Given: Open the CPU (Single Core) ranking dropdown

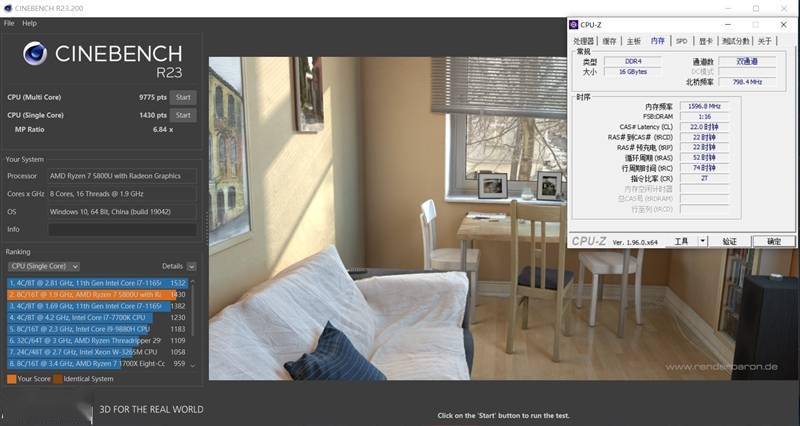Looking at the screenshot, I should 44,266.
